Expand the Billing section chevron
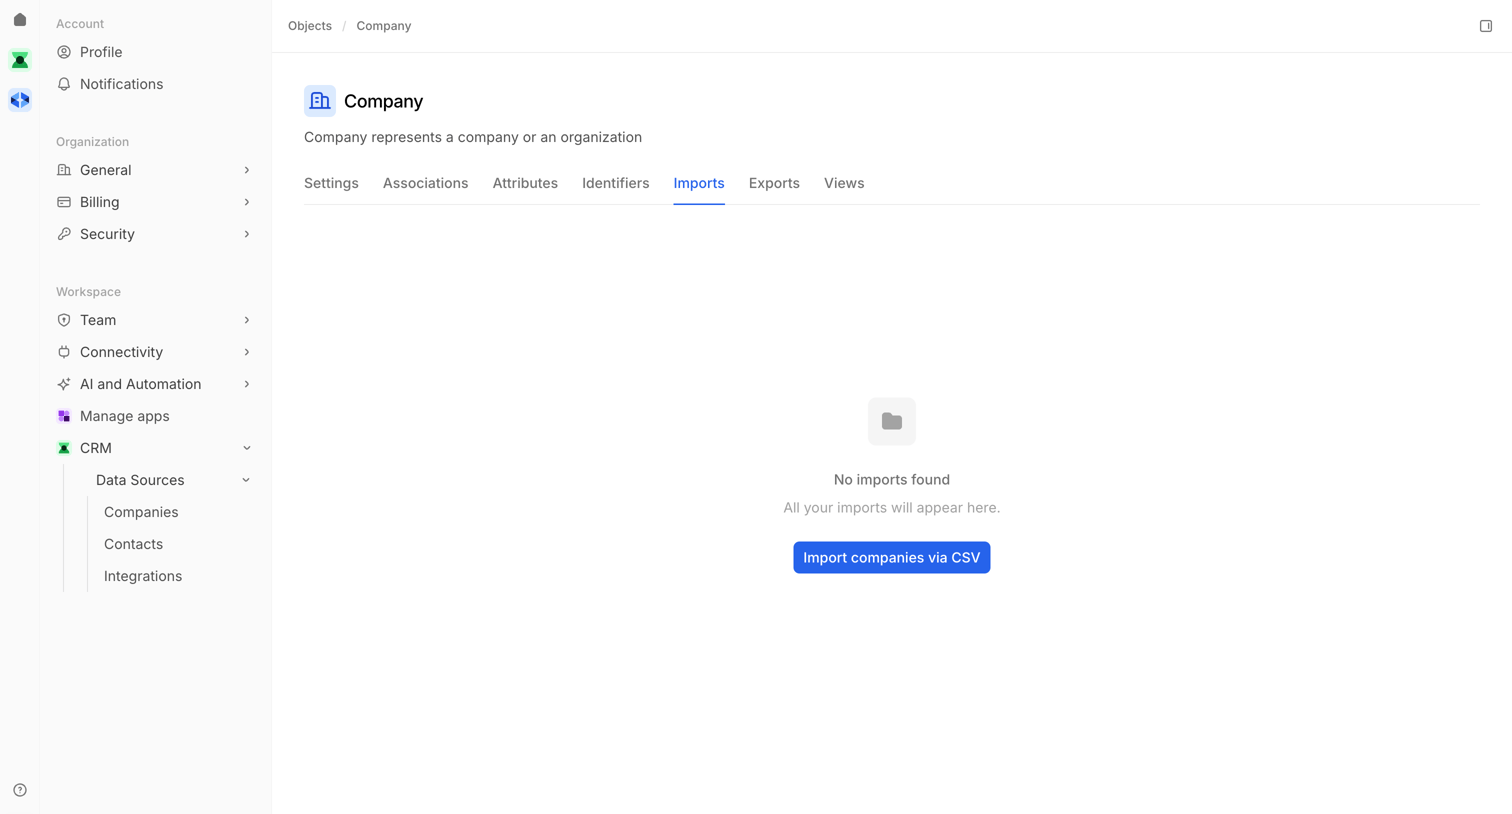This screenshot has height=814, width=1512. [247, 202]
